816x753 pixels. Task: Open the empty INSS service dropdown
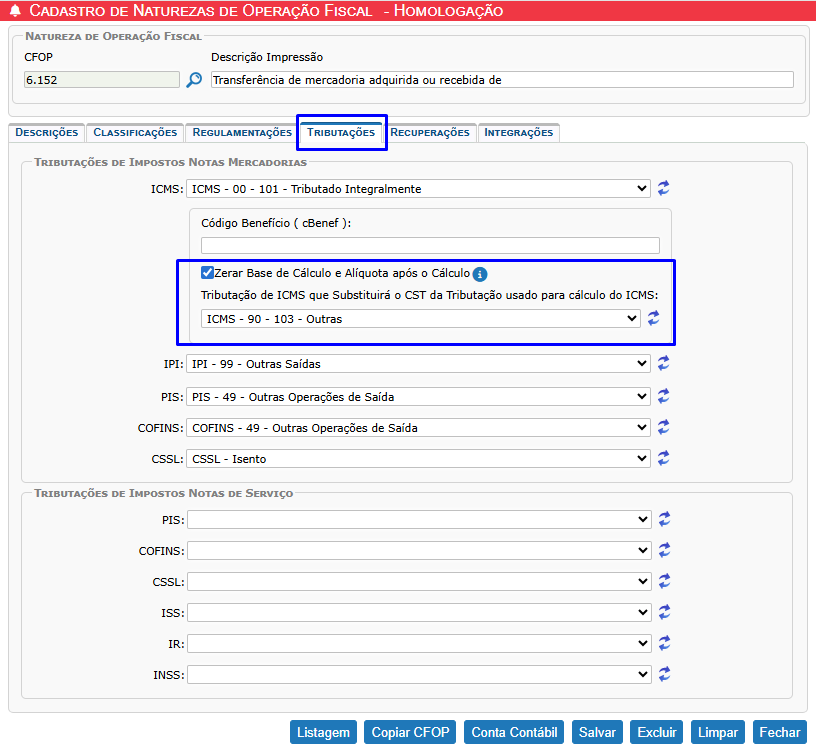(419, 674)
